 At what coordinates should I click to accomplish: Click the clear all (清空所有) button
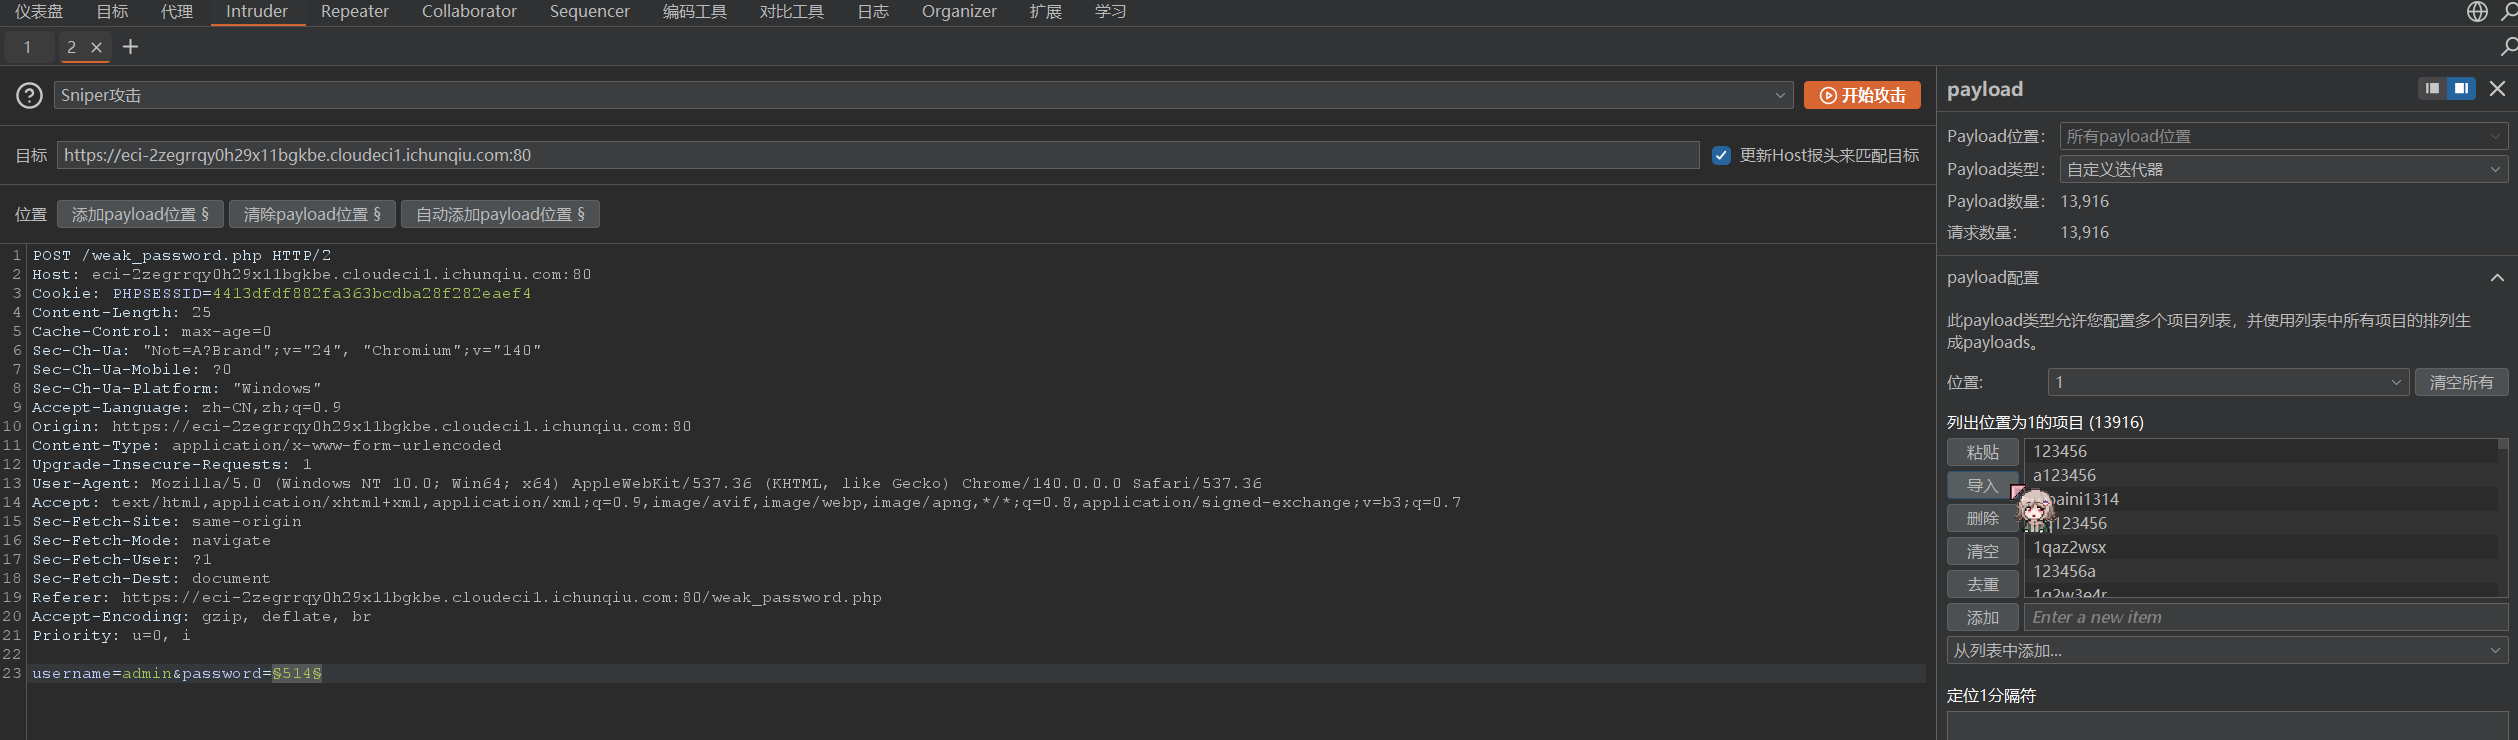pyautogui.click(x=2461, y=382)
